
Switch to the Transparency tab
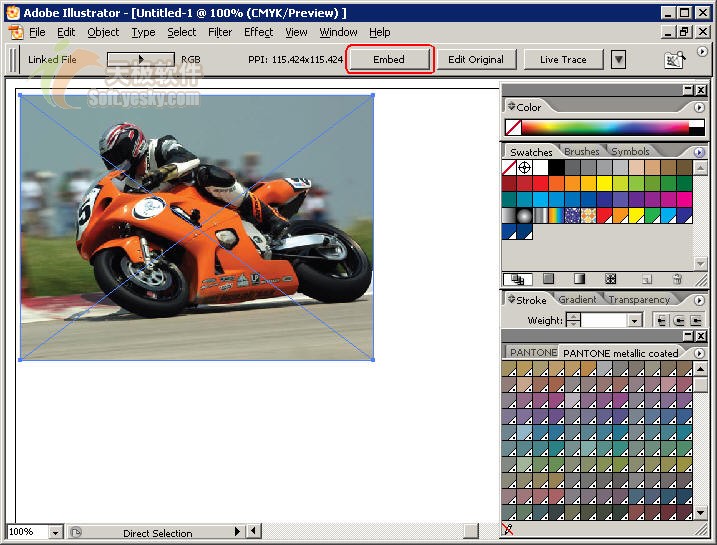[x=639, y=299]
